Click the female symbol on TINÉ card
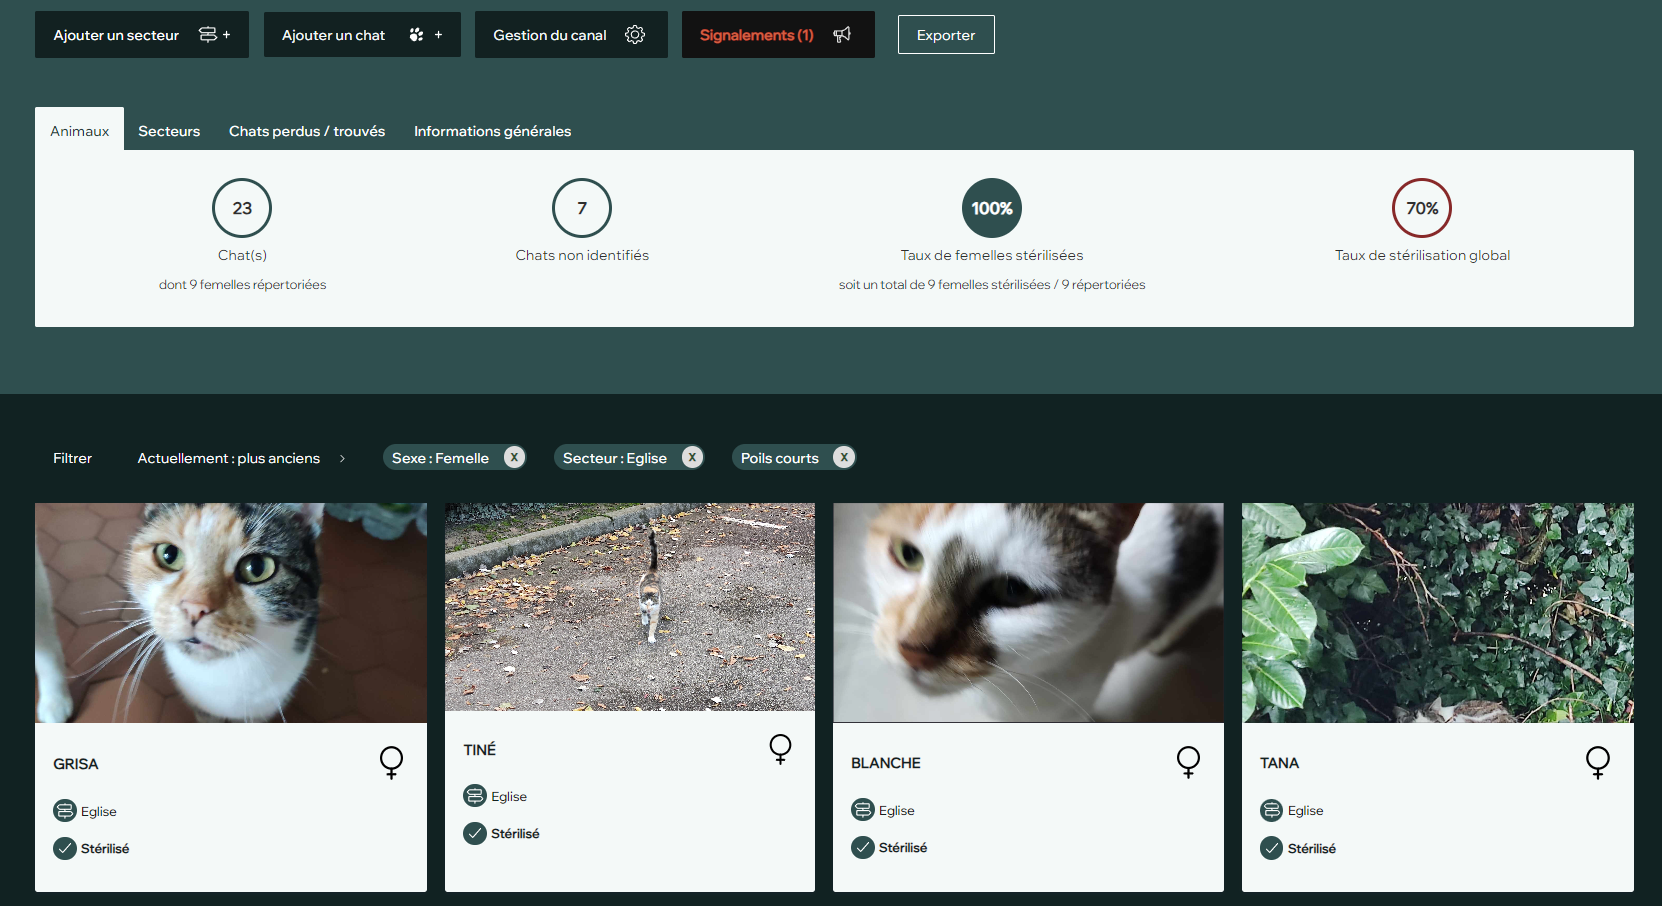This screenshot has height=906, width=1662. (x=780, y=749)
